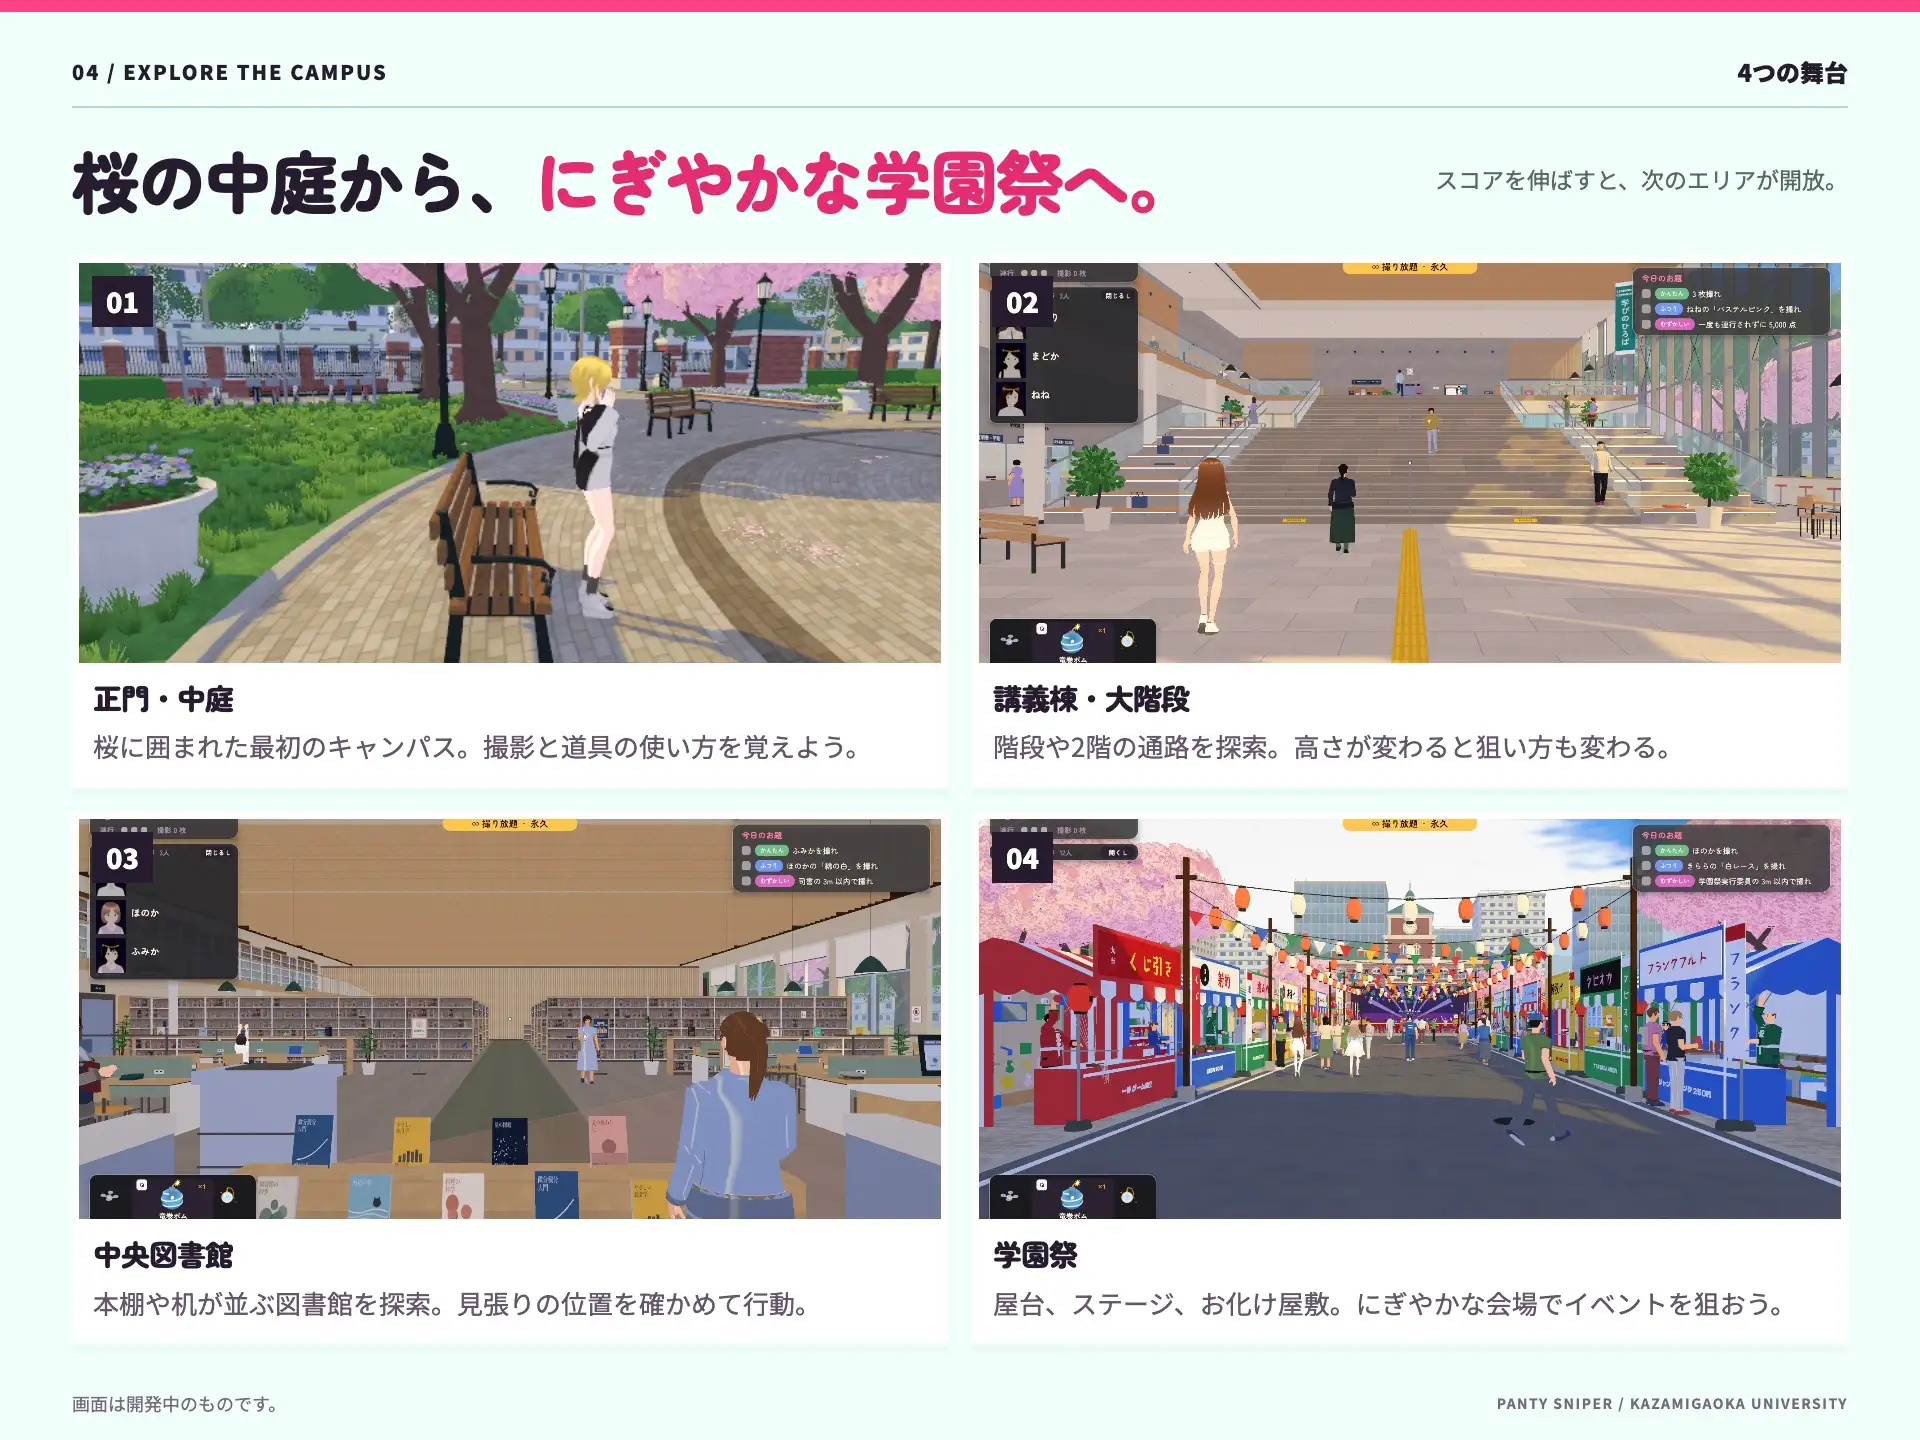The height and width of the screenshot is (1440, 1920).
Task: Select the blue bomb item in library screenshot 03
Action: click(x=172, y=1196)
